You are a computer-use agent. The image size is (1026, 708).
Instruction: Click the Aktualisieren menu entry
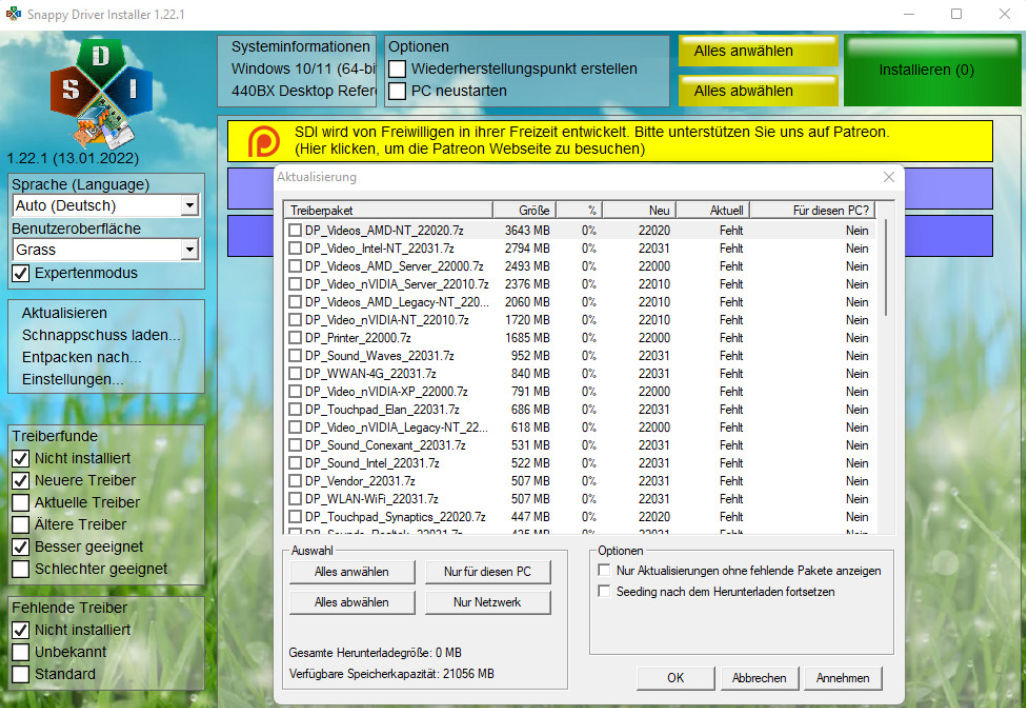click(64, 313)
